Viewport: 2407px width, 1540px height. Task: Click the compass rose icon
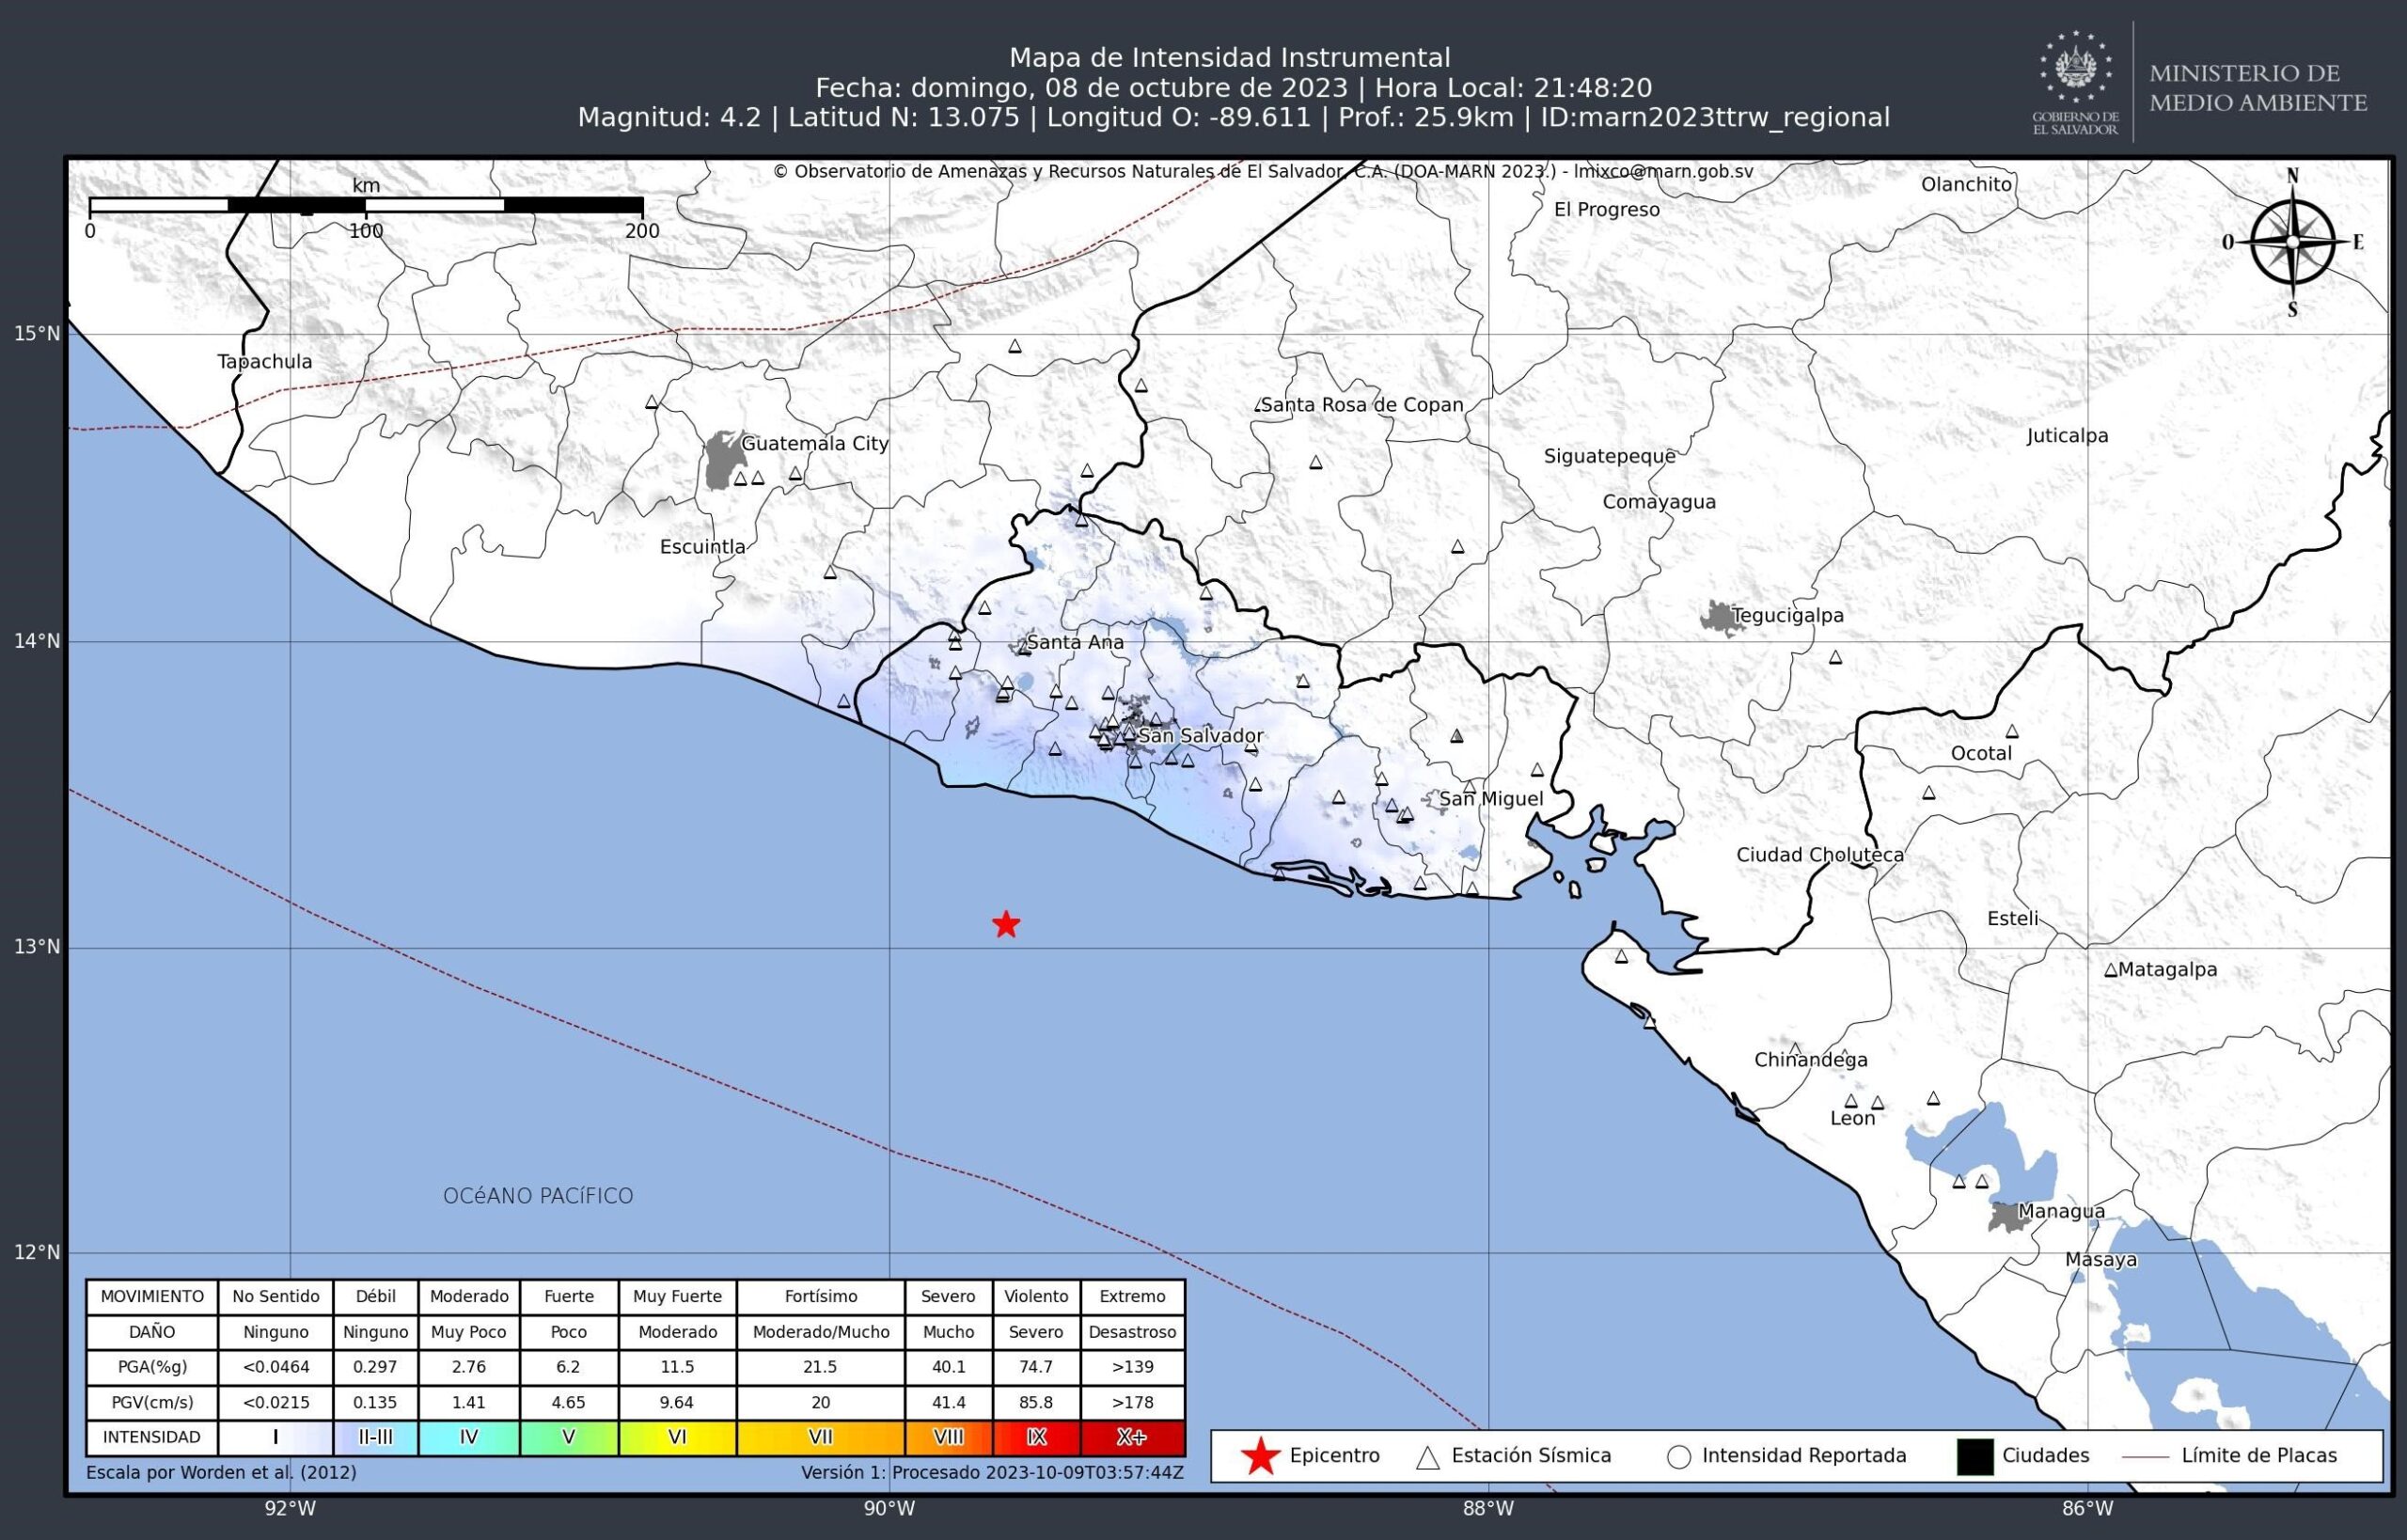(x=2292, y=242)
